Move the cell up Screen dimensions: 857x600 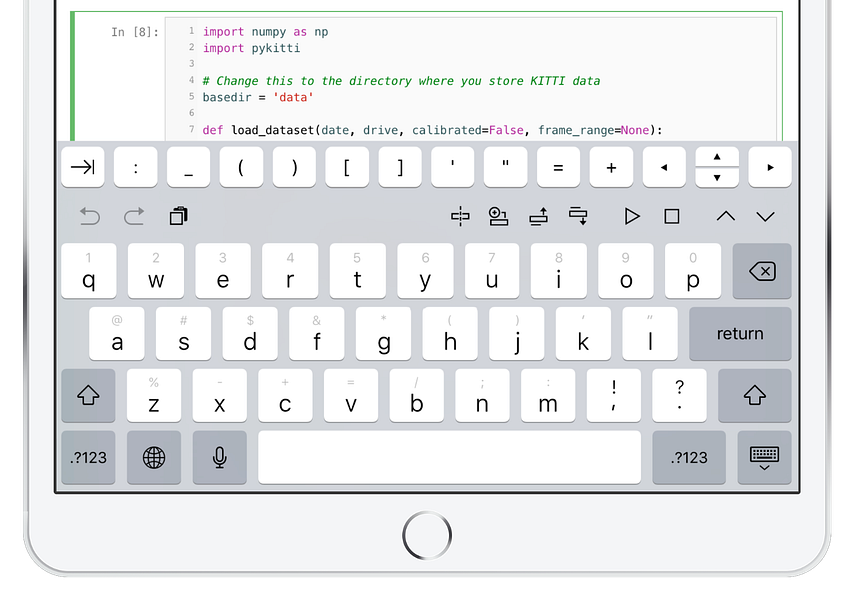tap(539, 216)
